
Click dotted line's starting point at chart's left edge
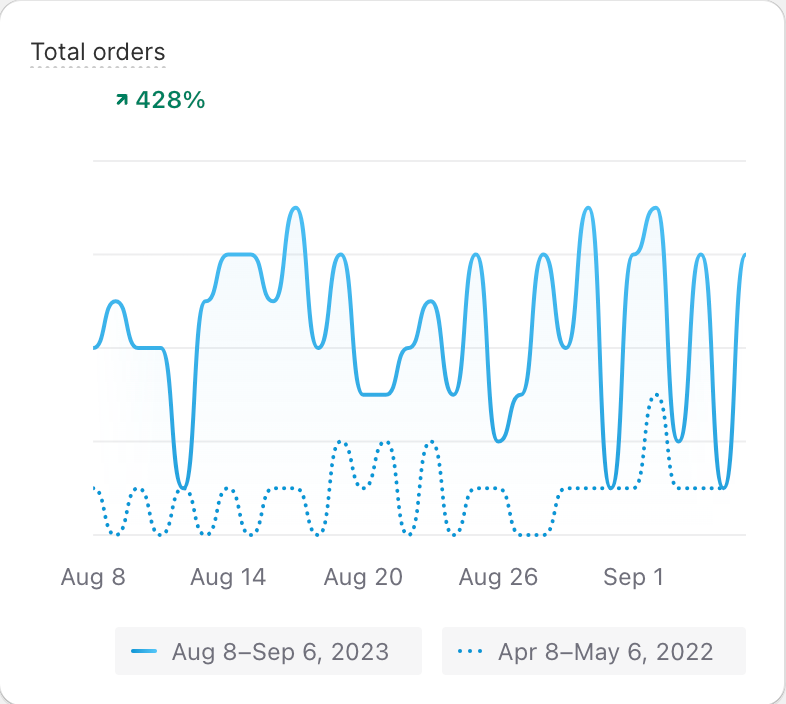click(x=94, y=488)
